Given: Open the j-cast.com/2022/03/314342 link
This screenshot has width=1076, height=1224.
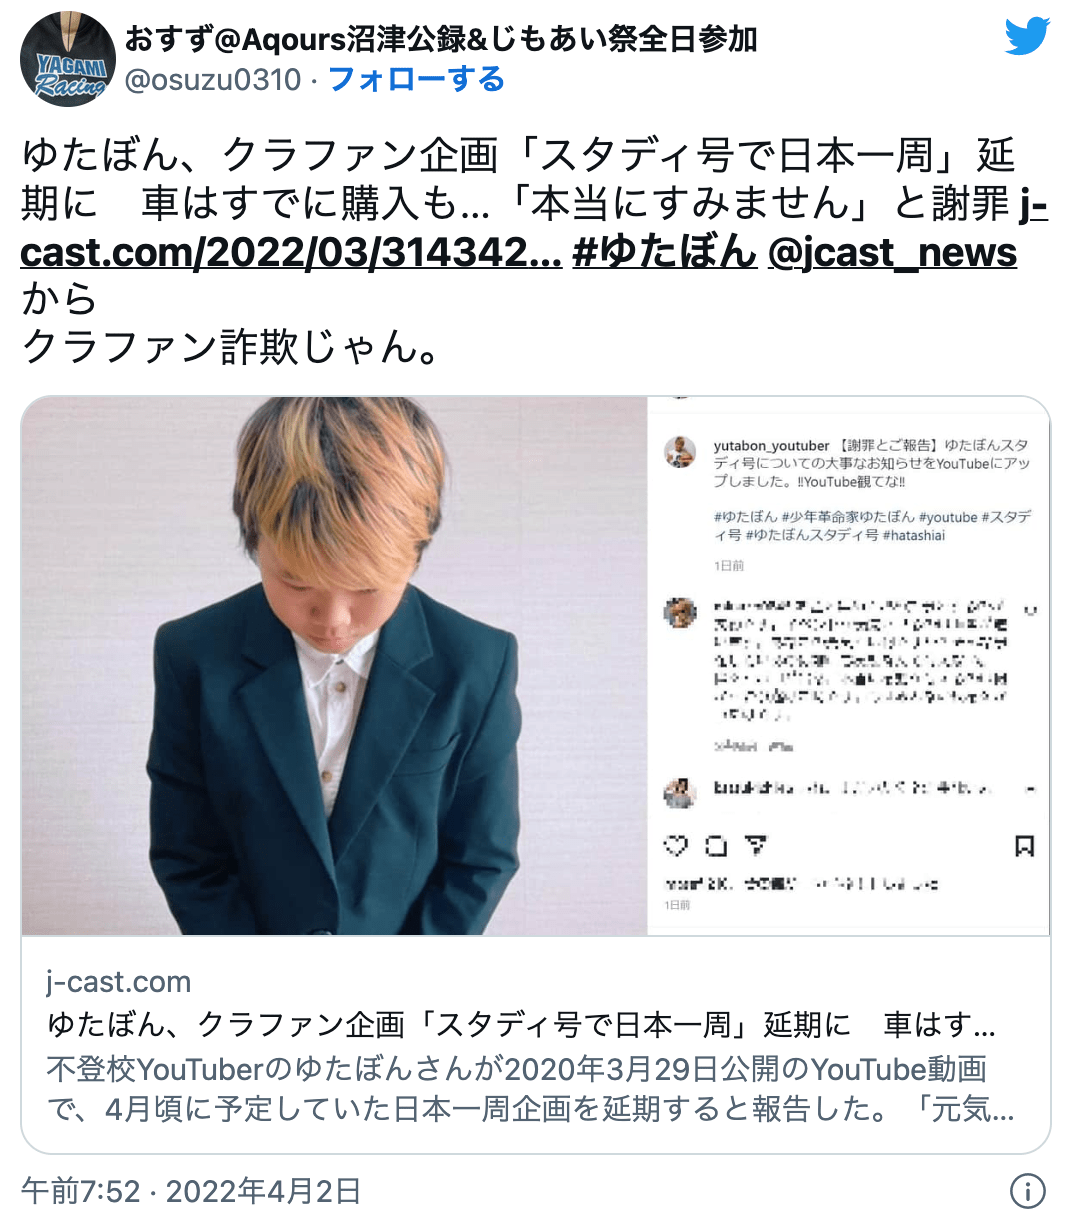Looking at the screenshot, I should point(534,229).
